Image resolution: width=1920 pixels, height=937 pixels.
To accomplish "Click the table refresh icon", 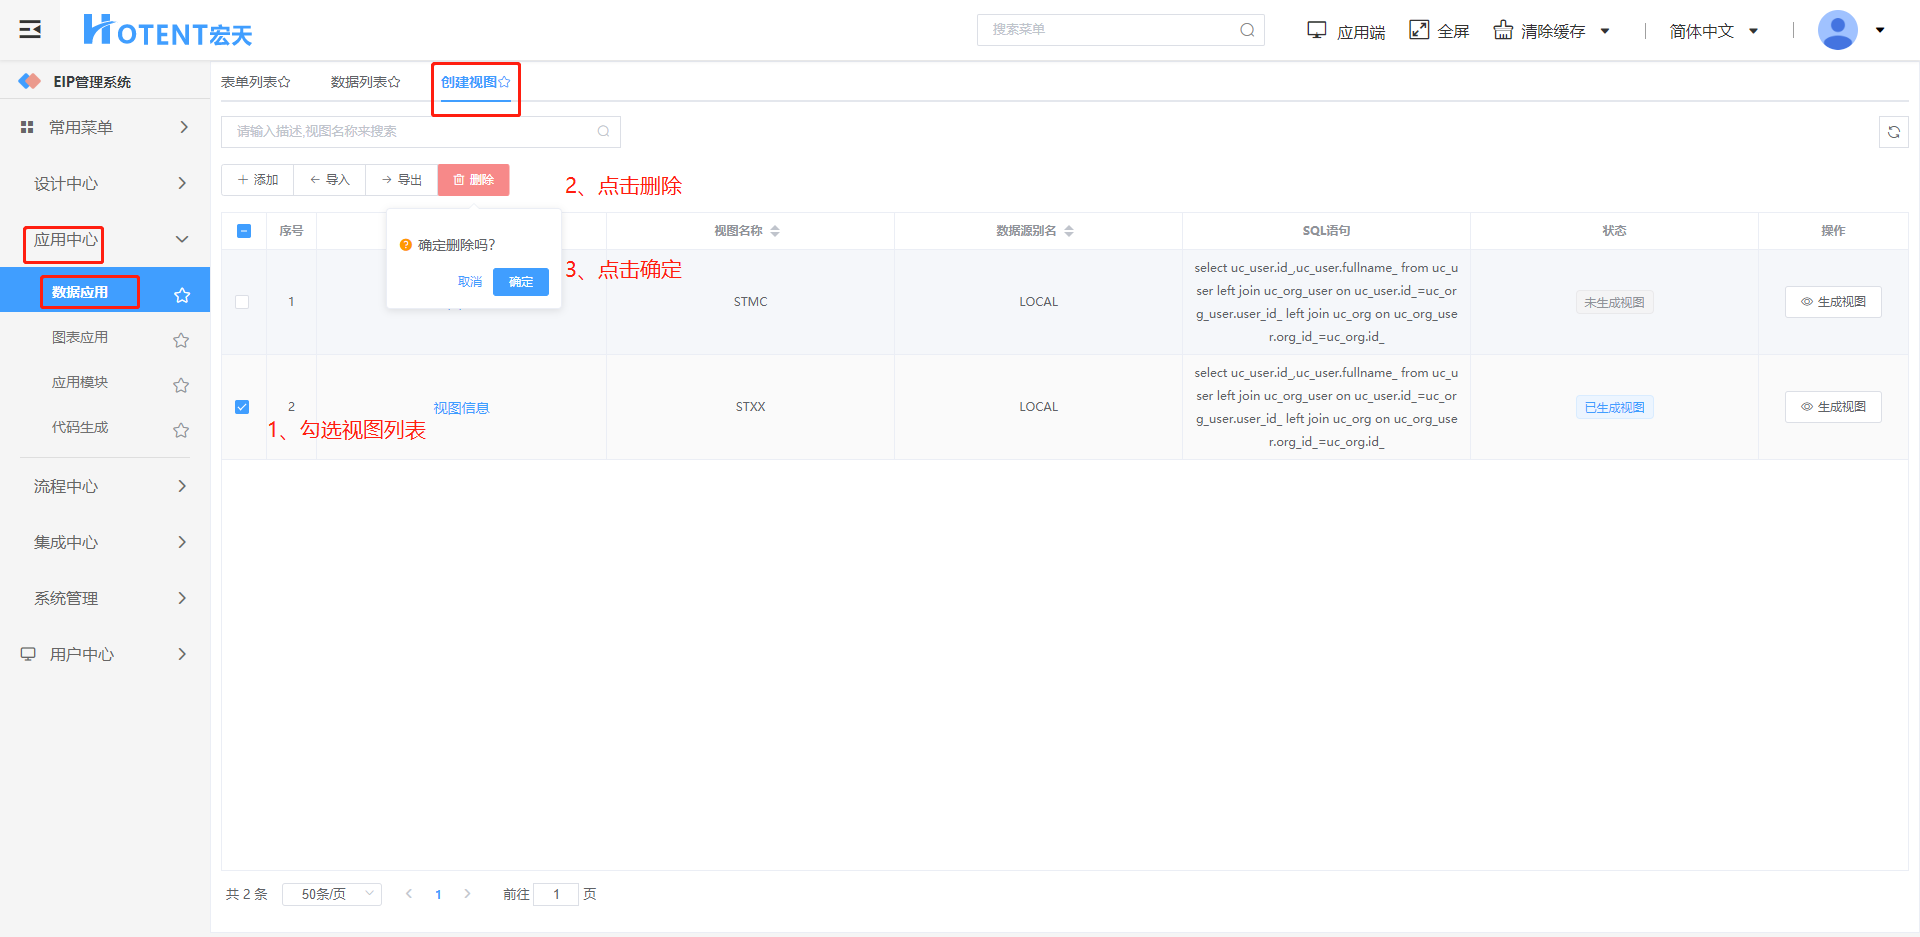I will pyautogui.click(x=1894, y=132).
